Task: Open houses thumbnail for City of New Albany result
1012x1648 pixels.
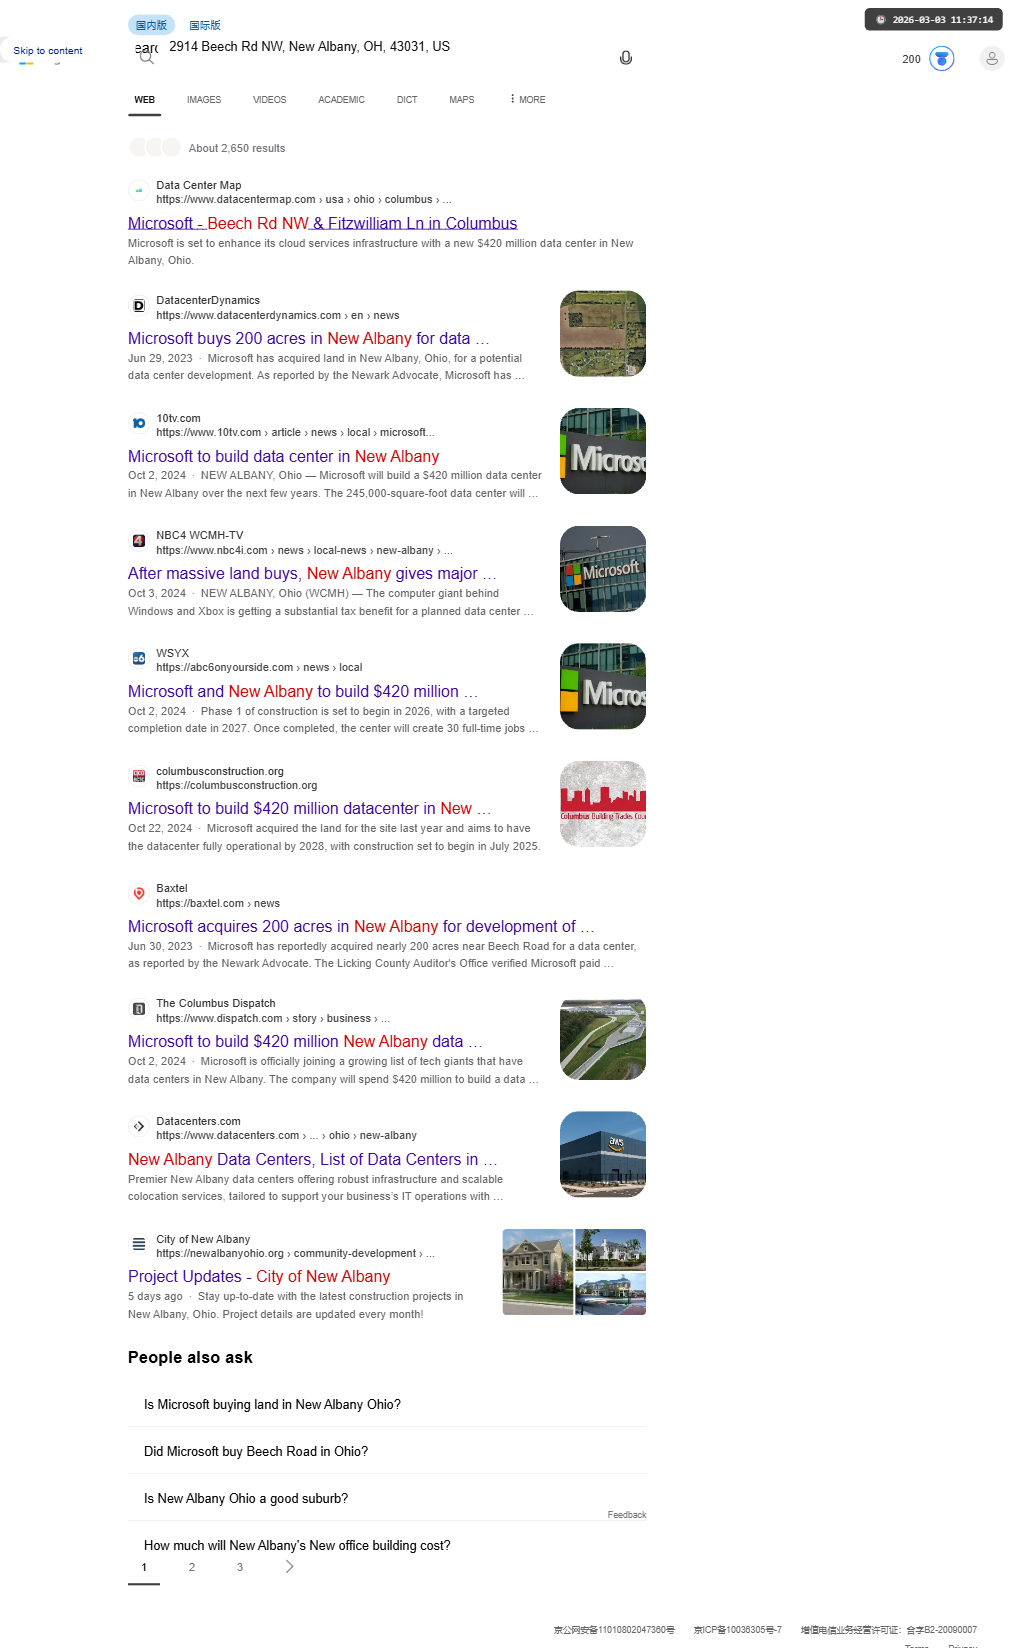Action: click(x=574, y=1272)
